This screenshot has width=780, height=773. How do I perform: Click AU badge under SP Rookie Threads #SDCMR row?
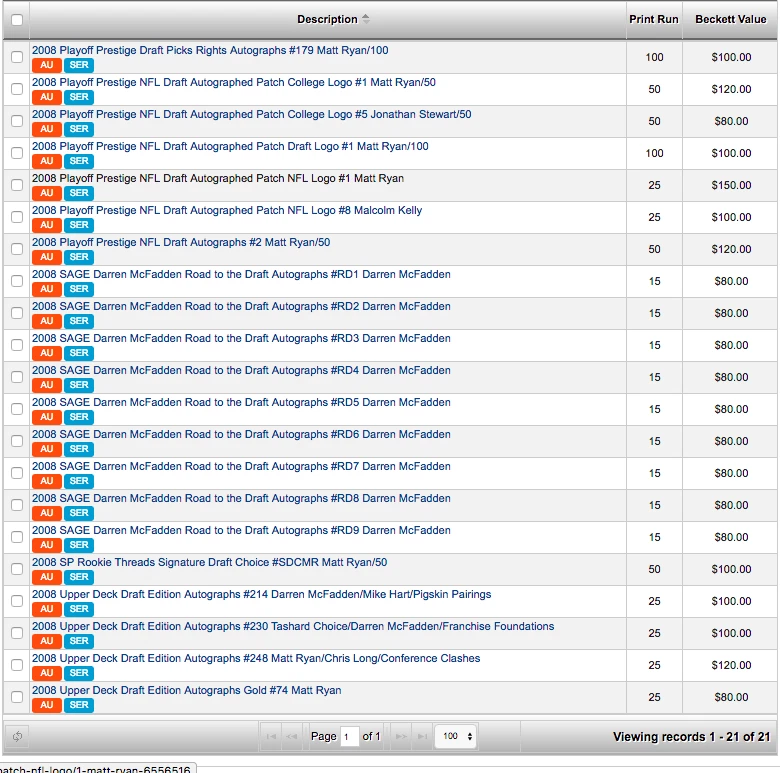(x=47, y=577)
